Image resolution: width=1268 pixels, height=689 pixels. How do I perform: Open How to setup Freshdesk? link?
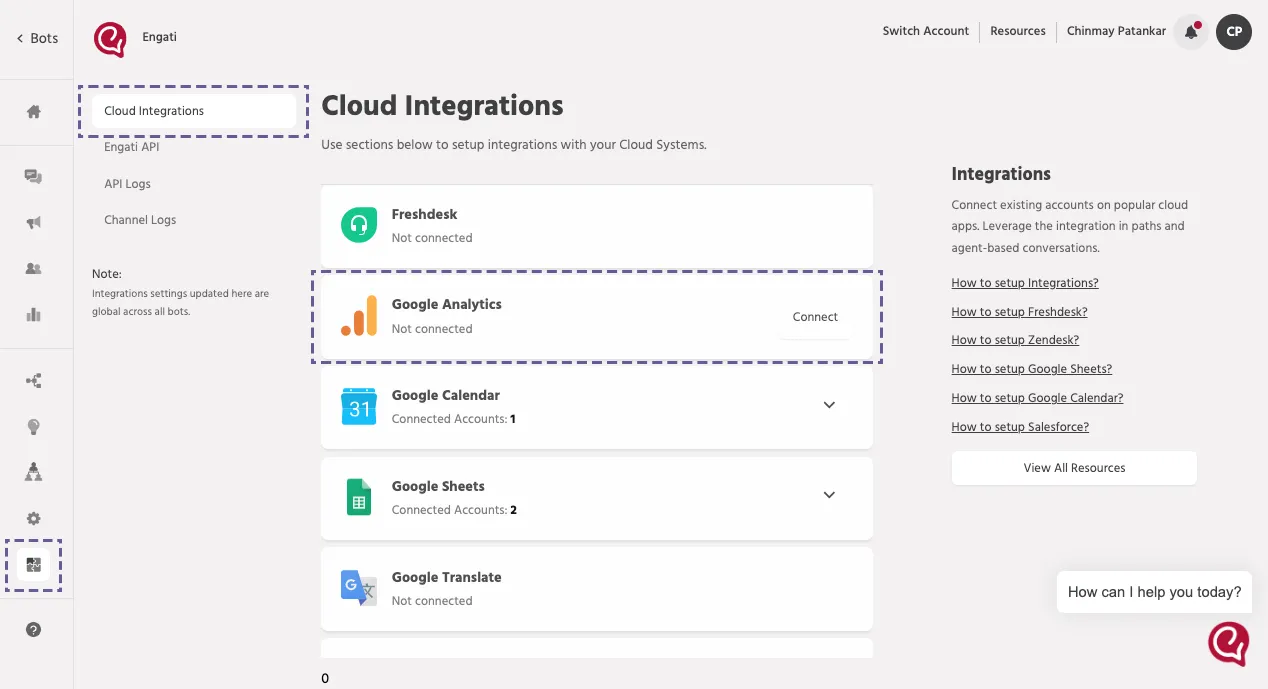(1019, 312)
